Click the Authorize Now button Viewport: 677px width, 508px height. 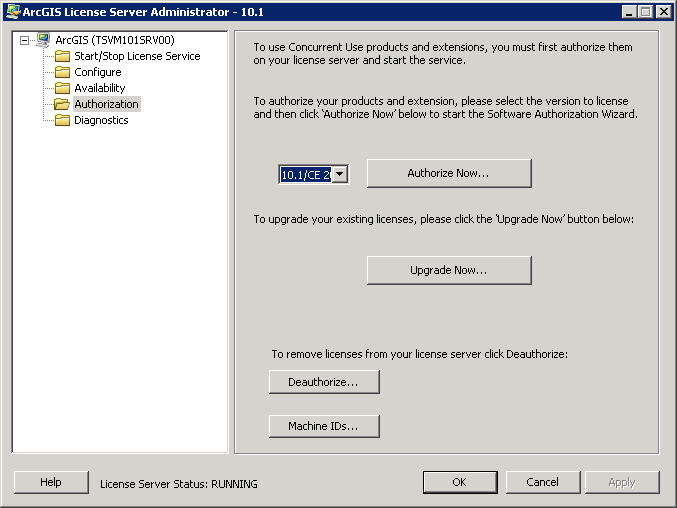pos(449,174)
